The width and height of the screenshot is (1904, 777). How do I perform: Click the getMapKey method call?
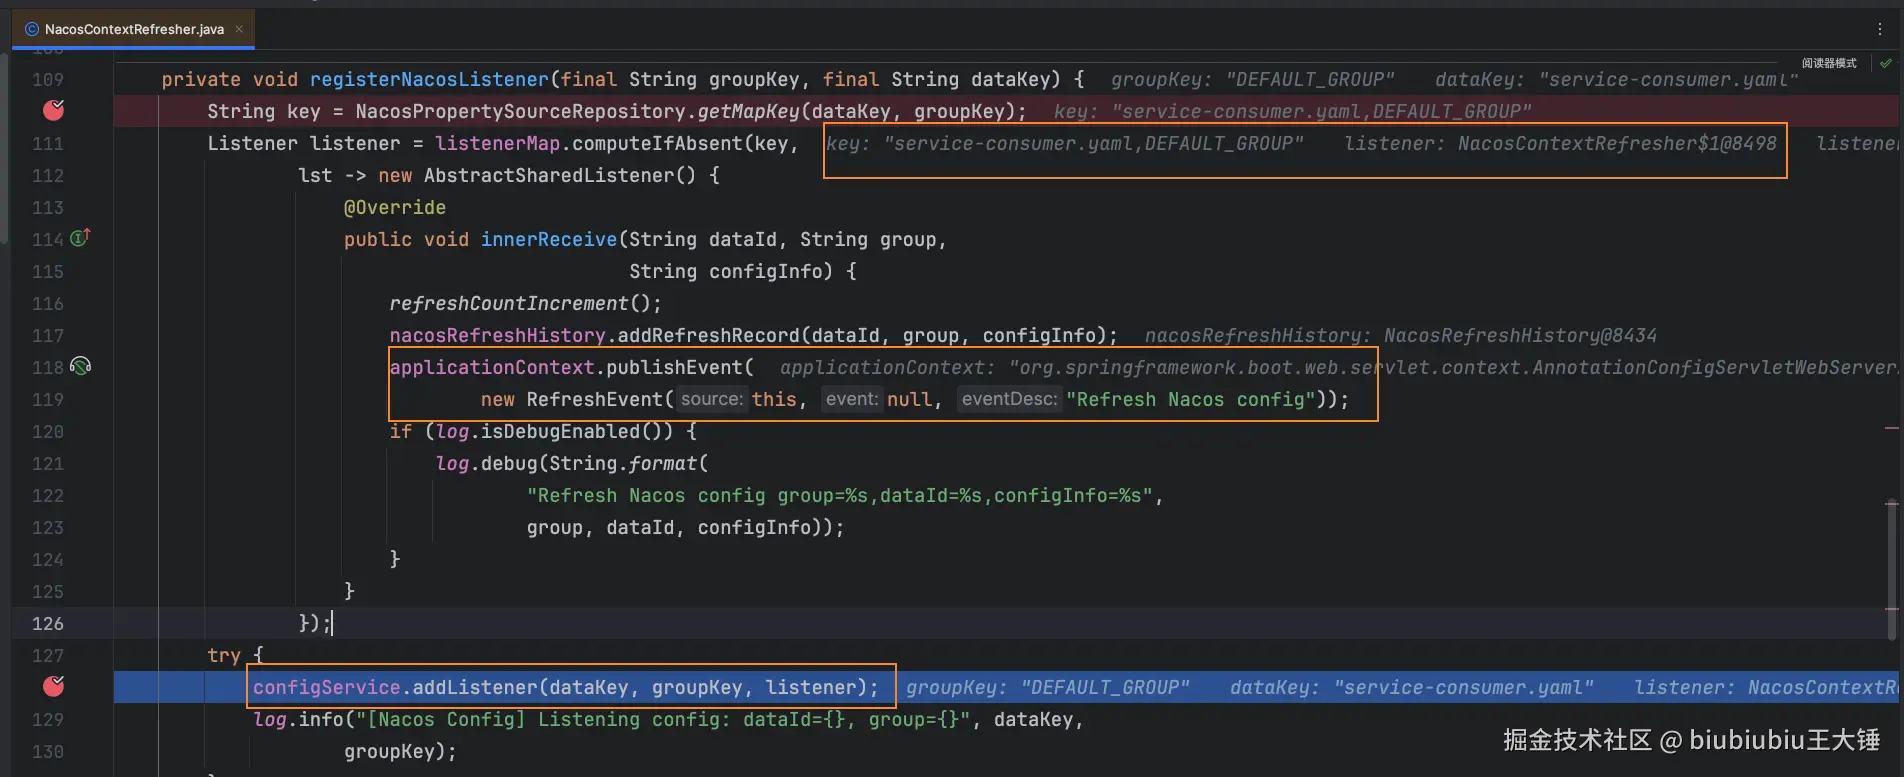(x=749, y=111)
